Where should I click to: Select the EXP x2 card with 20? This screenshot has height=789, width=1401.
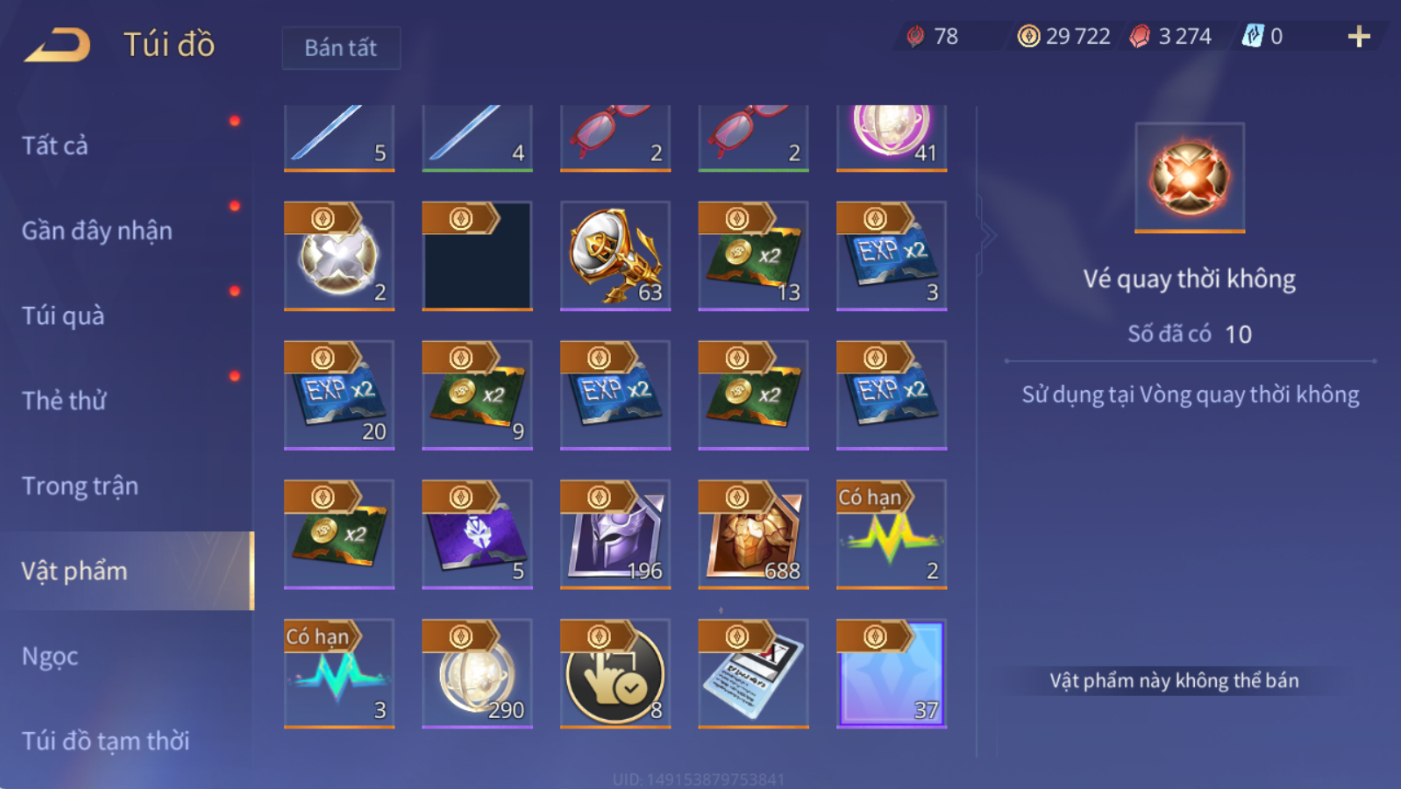pyautogui.click(x=339, y=395)
